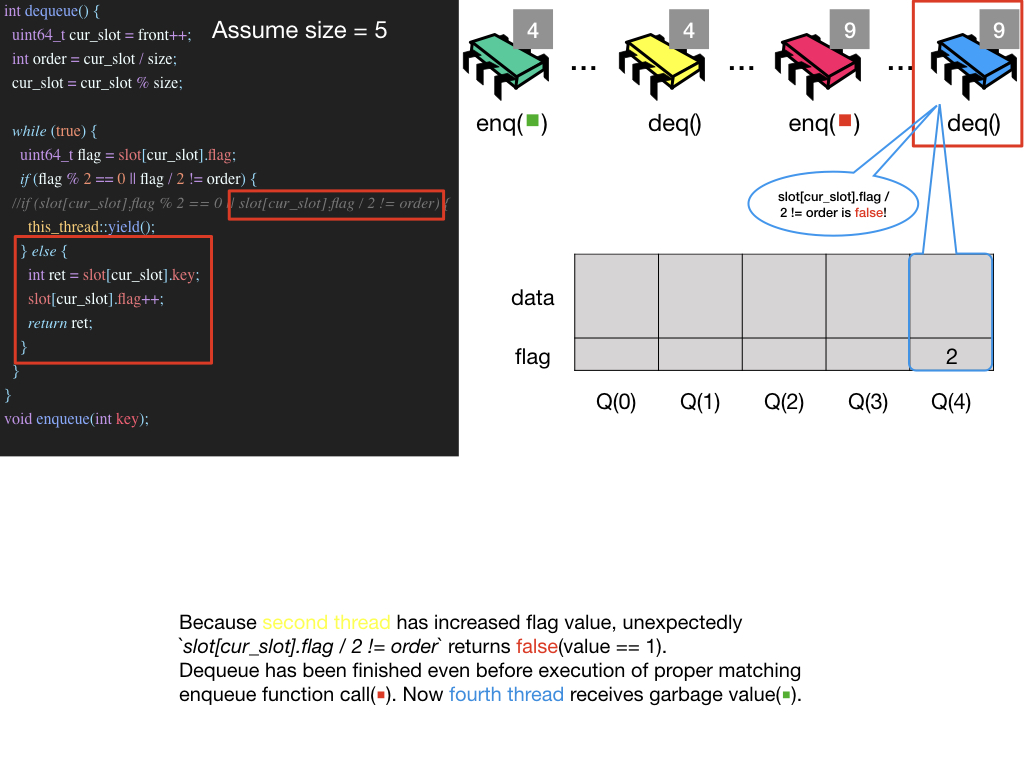Click the Q(1) data cell
1024x768 pixels.
point(700,296)
